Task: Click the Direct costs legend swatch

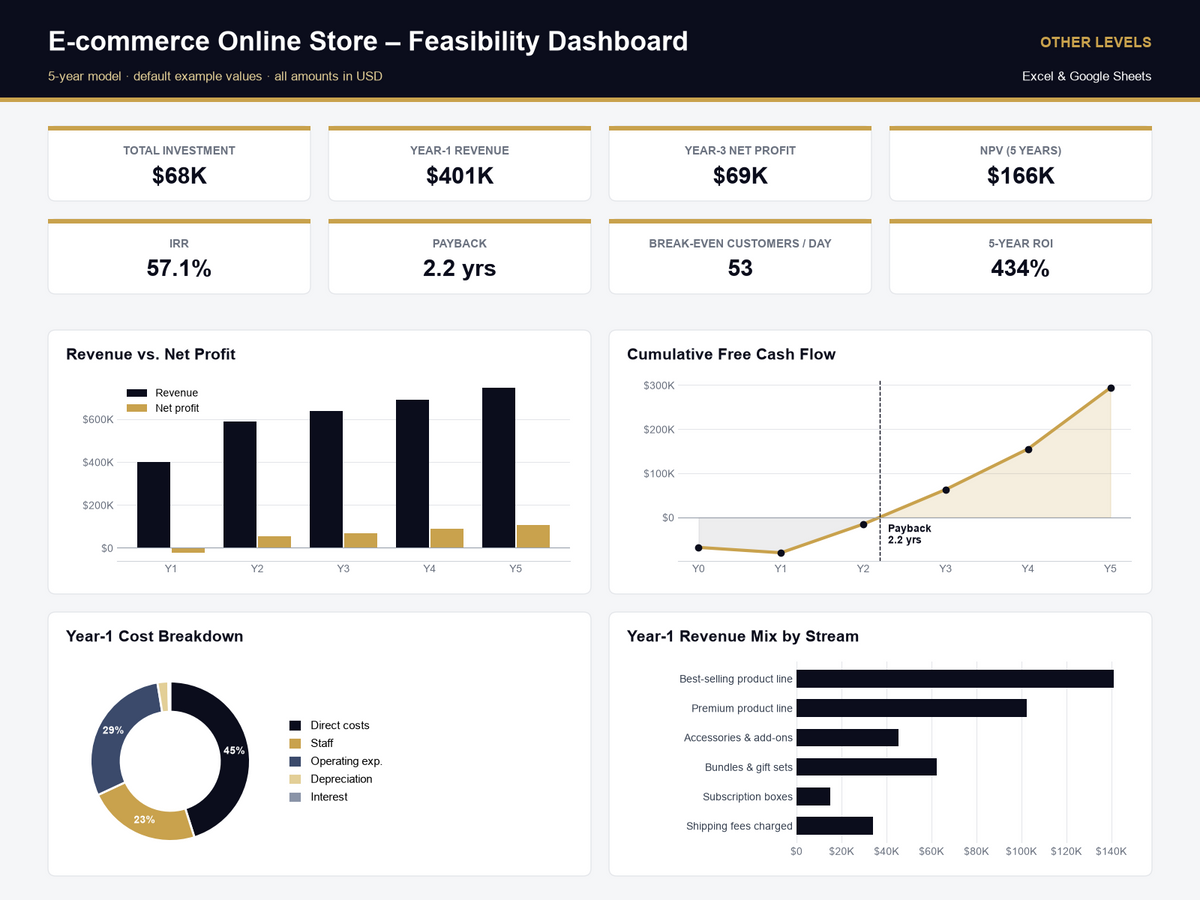Action: [x=295, y=725]
